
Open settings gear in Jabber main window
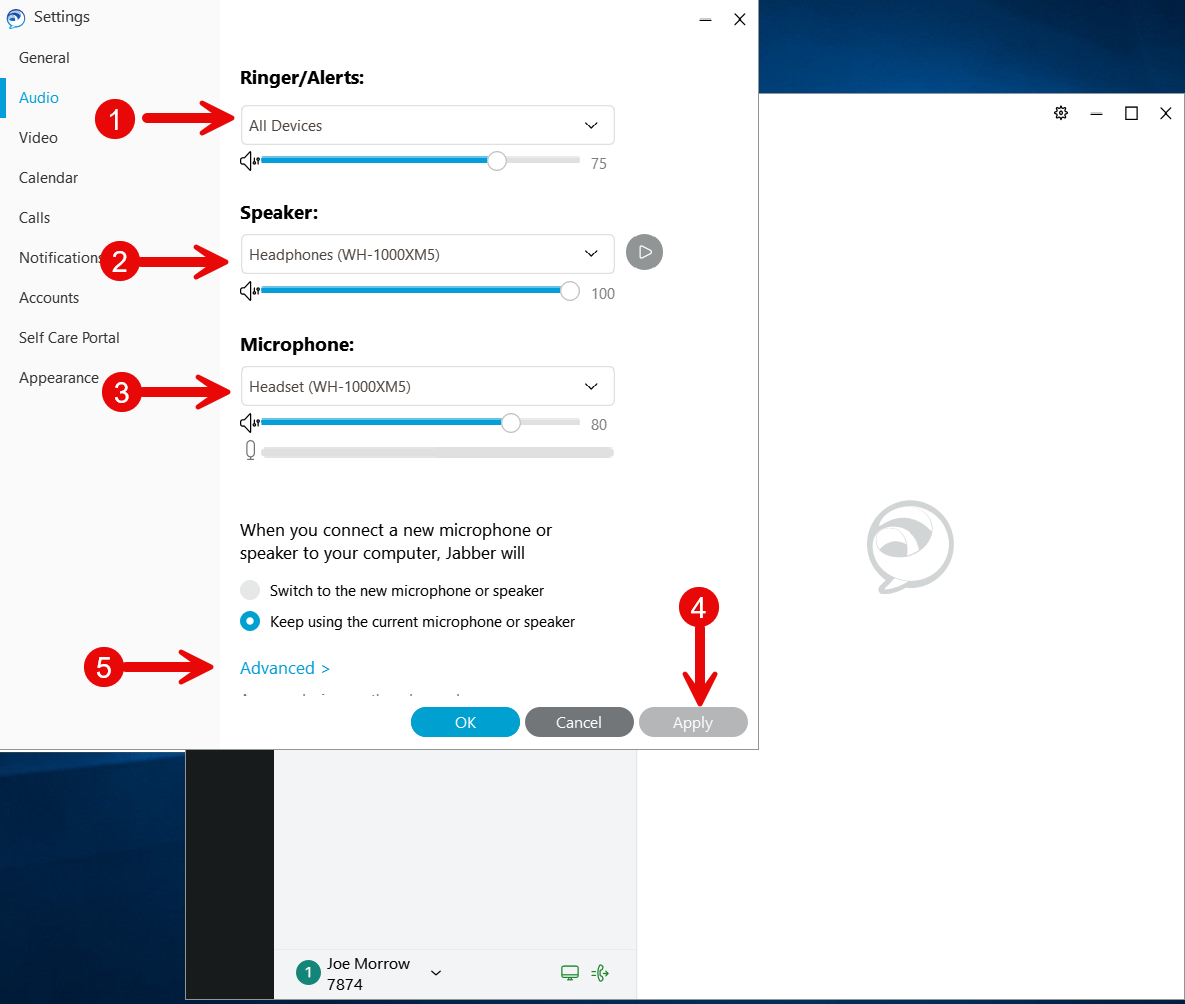coord(1061,113)
